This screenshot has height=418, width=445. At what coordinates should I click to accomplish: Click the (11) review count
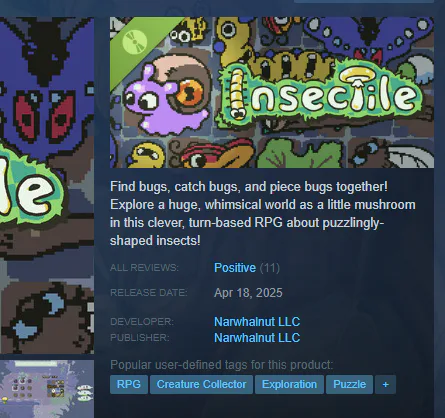pyautogui.click(x=270, y=268)
